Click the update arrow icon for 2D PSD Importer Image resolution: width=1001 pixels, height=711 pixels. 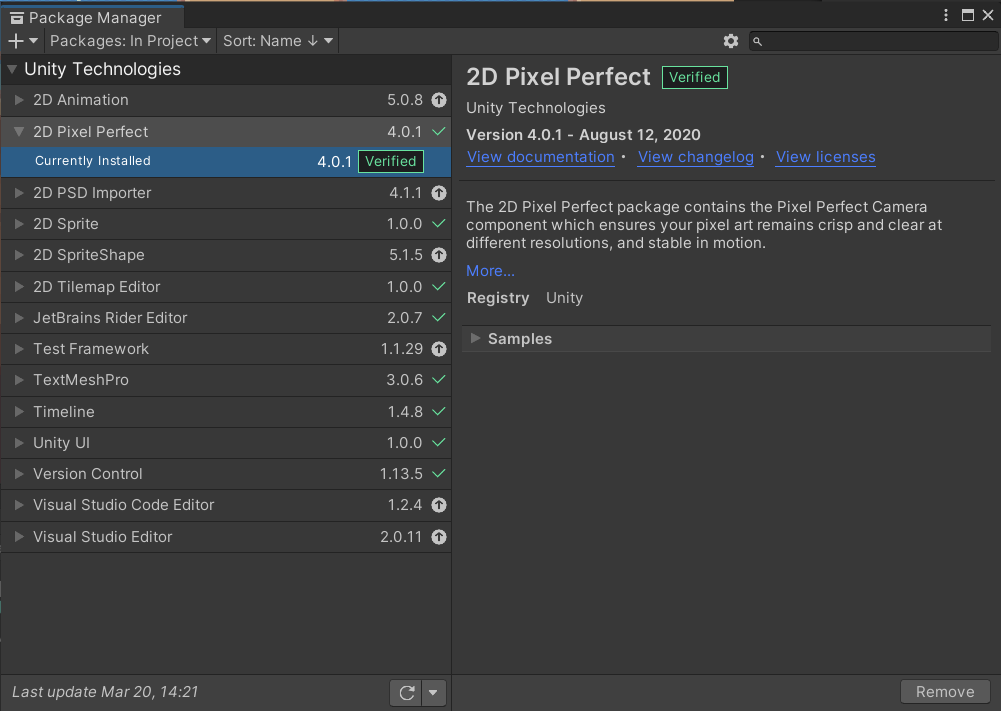(x=439, y=193)
